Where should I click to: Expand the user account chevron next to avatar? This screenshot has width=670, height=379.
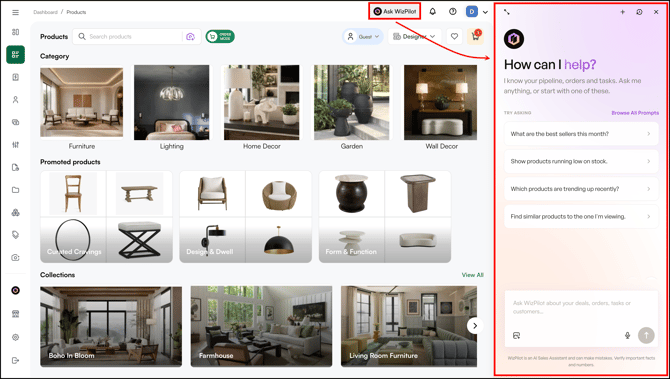tap(485, 12)
